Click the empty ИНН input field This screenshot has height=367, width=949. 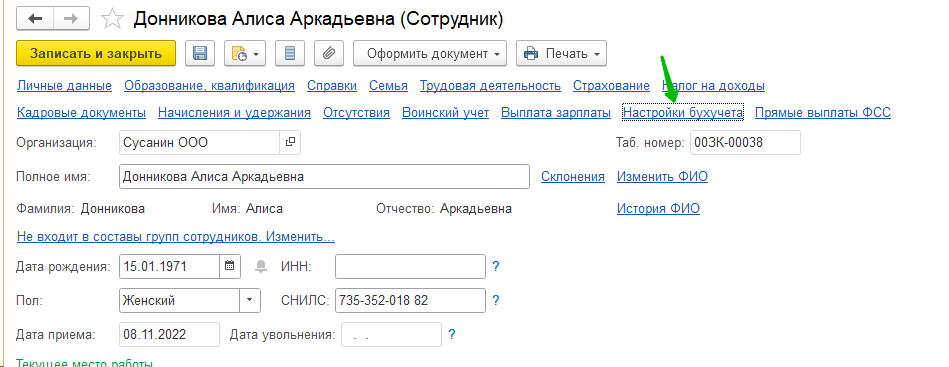click(410, 266)
